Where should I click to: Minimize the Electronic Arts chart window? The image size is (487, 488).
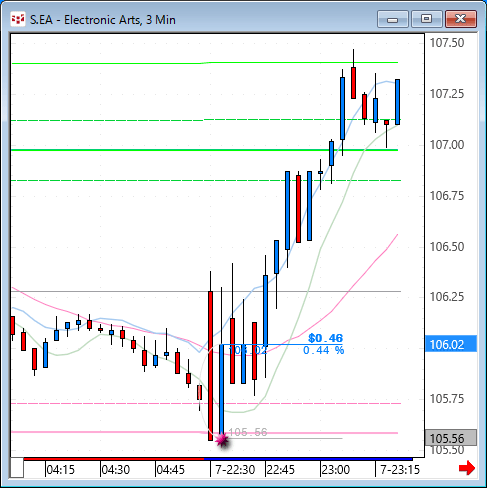click(x=393, y=19)
